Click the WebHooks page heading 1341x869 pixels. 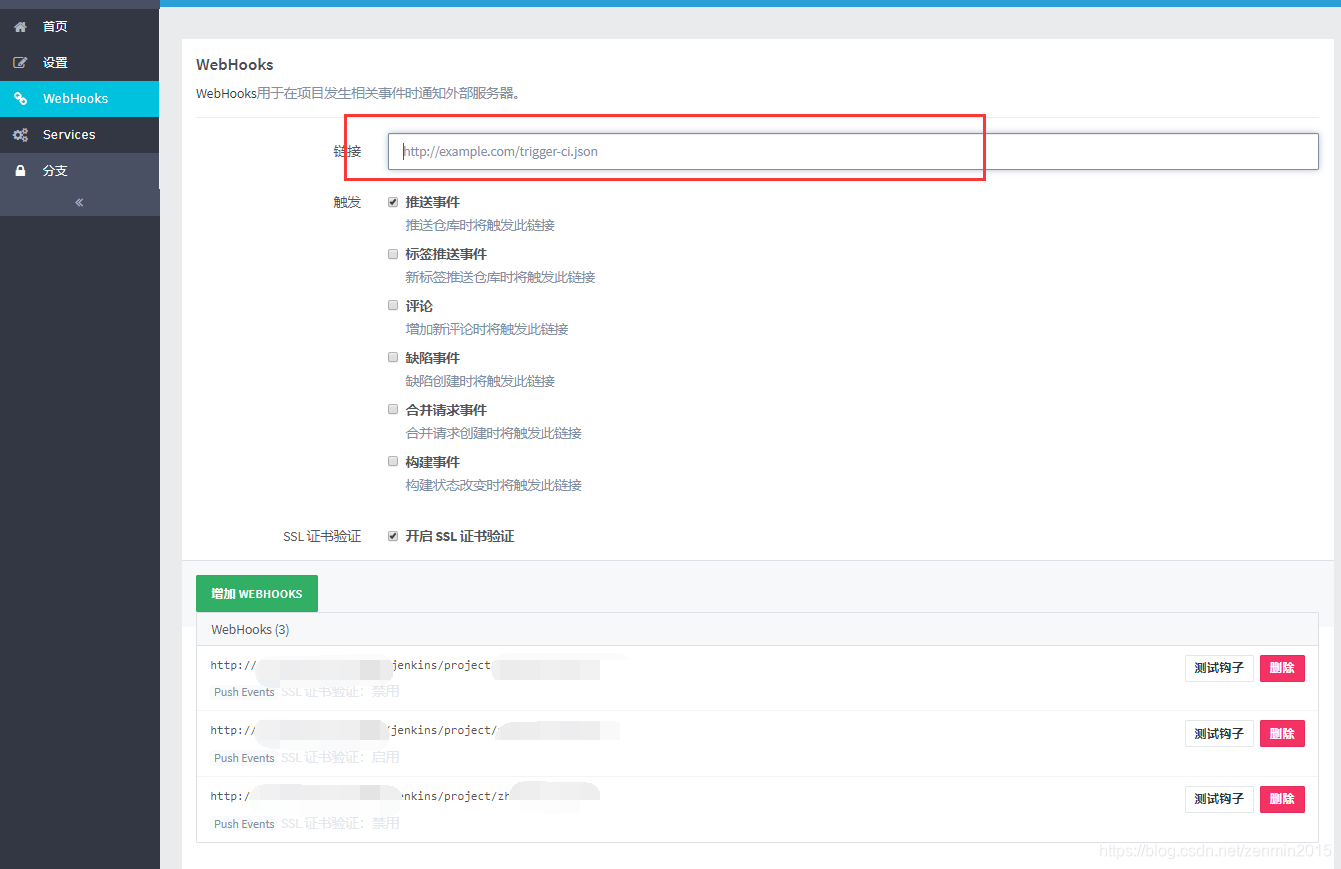234,64
